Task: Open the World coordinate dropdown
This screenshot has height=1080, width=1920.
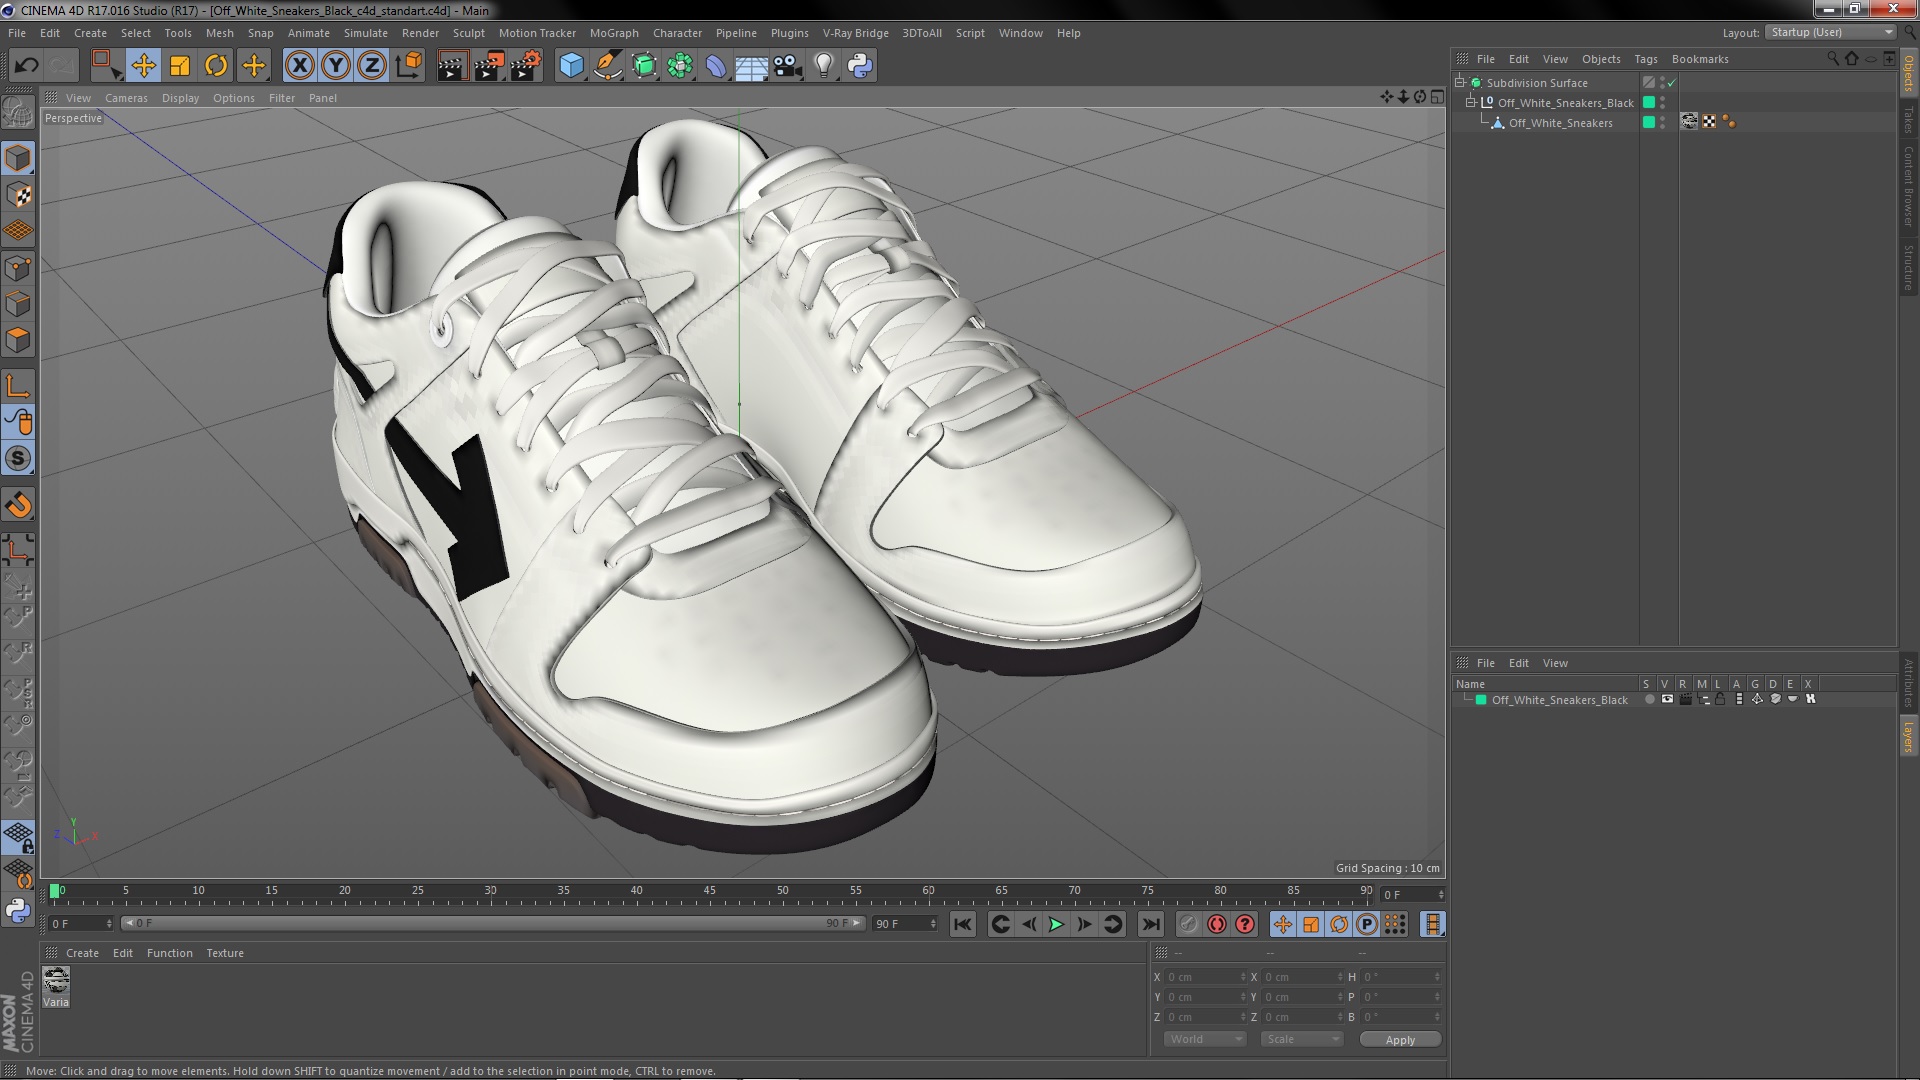Action: click(x=1205, y=1039)
